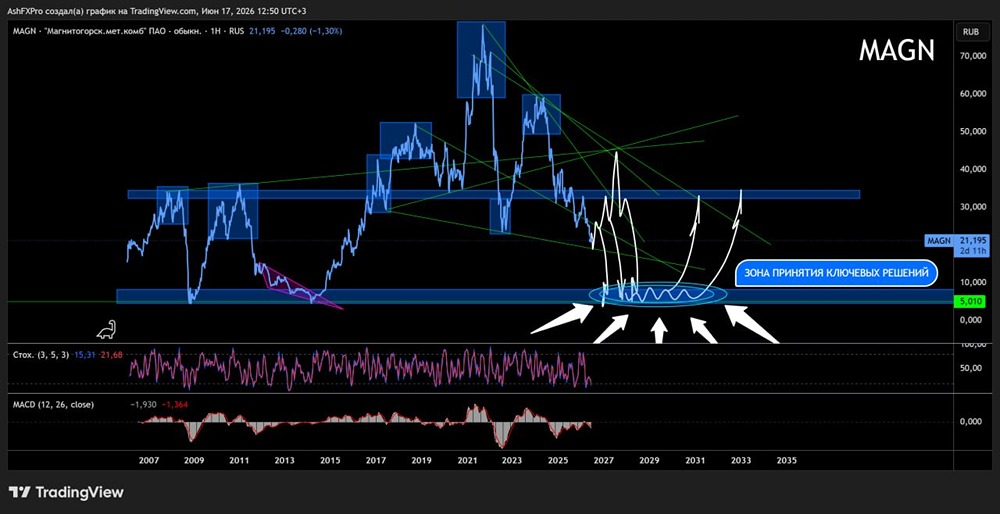Image resolution: width=1000 pixels, height=514 pixels.
Task: Click the 2025 year label on time axis
Action: [558, 460]
